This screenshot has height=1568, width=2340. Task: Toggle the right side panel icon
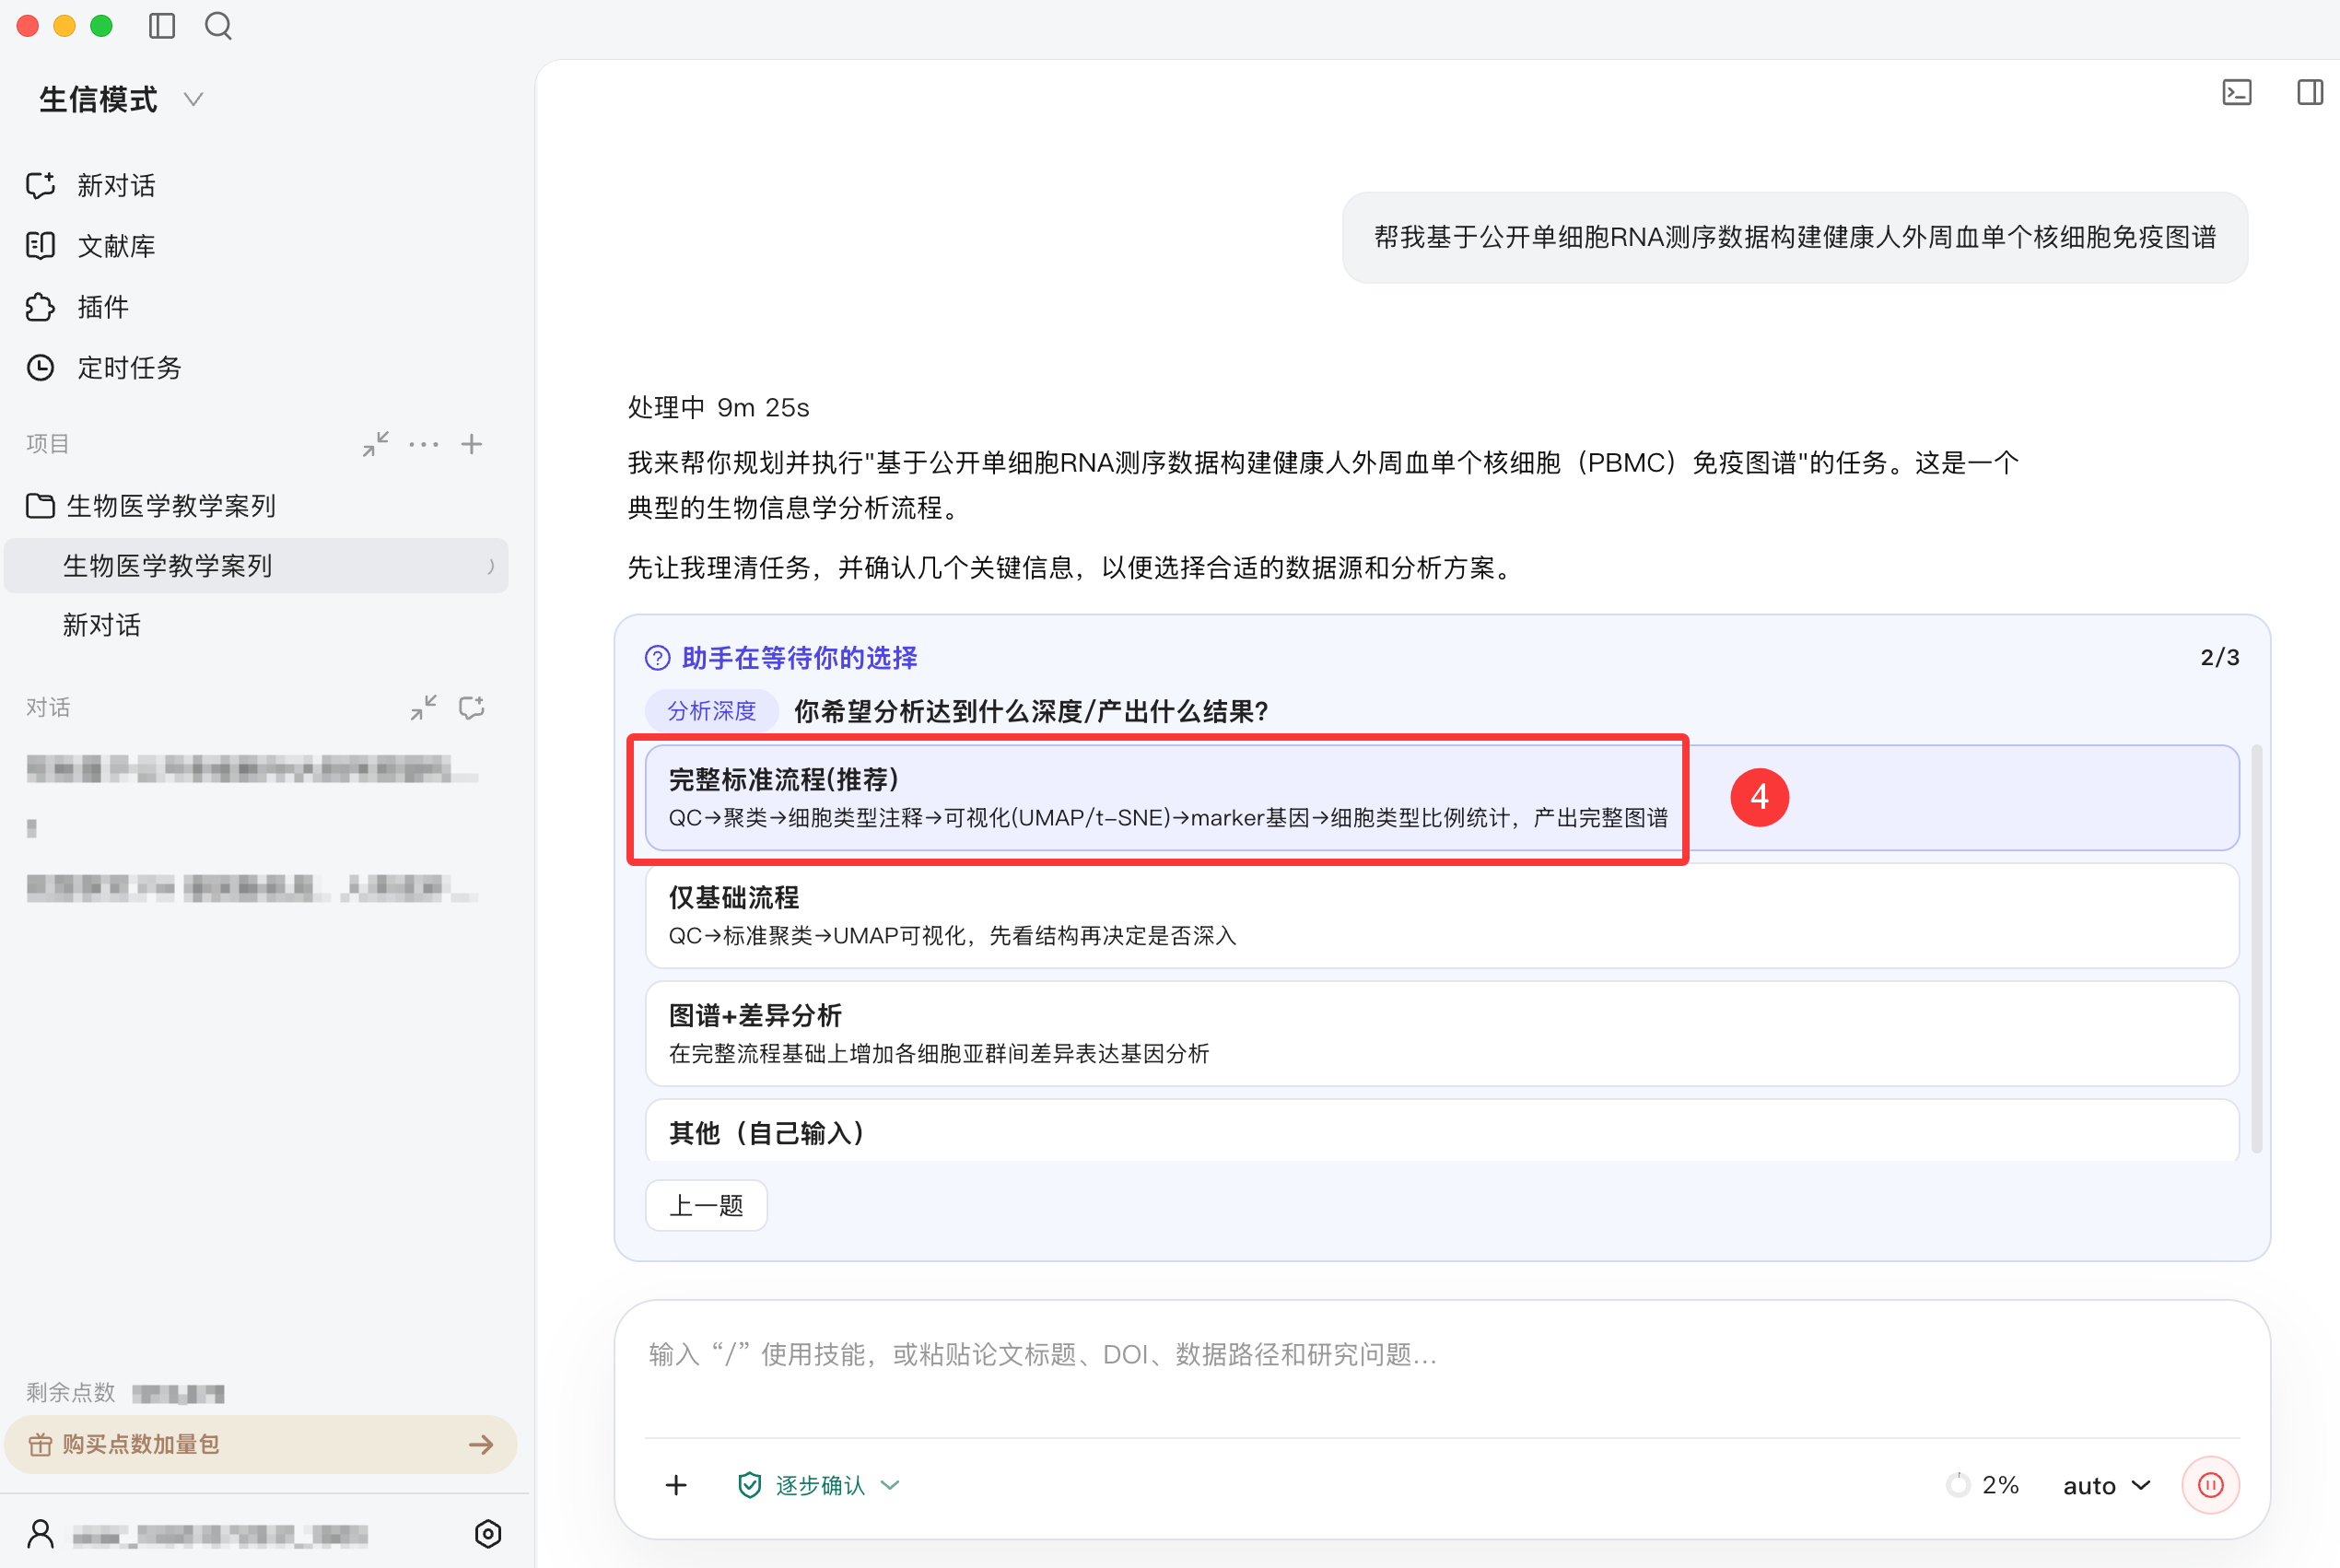[2310, 93]
